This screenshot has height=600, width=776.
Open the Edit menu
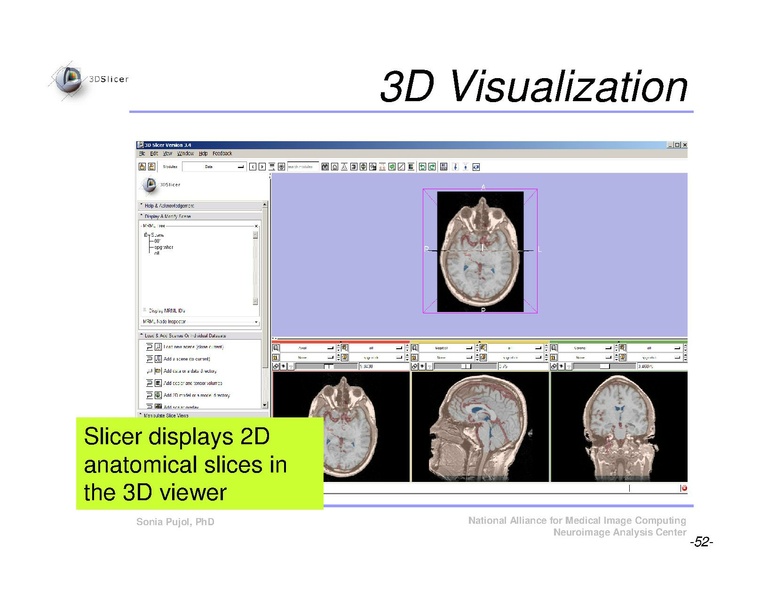pyautogui.click(x=154, y=153)
